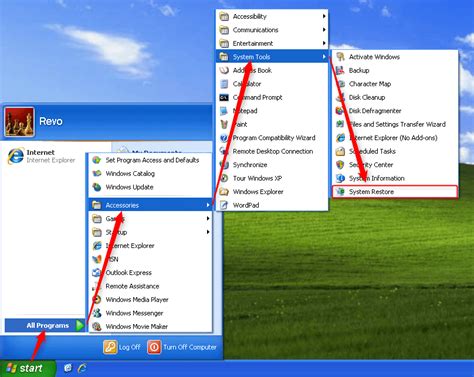
Task: Click the Turn Off Computer button
Action: 182,347
